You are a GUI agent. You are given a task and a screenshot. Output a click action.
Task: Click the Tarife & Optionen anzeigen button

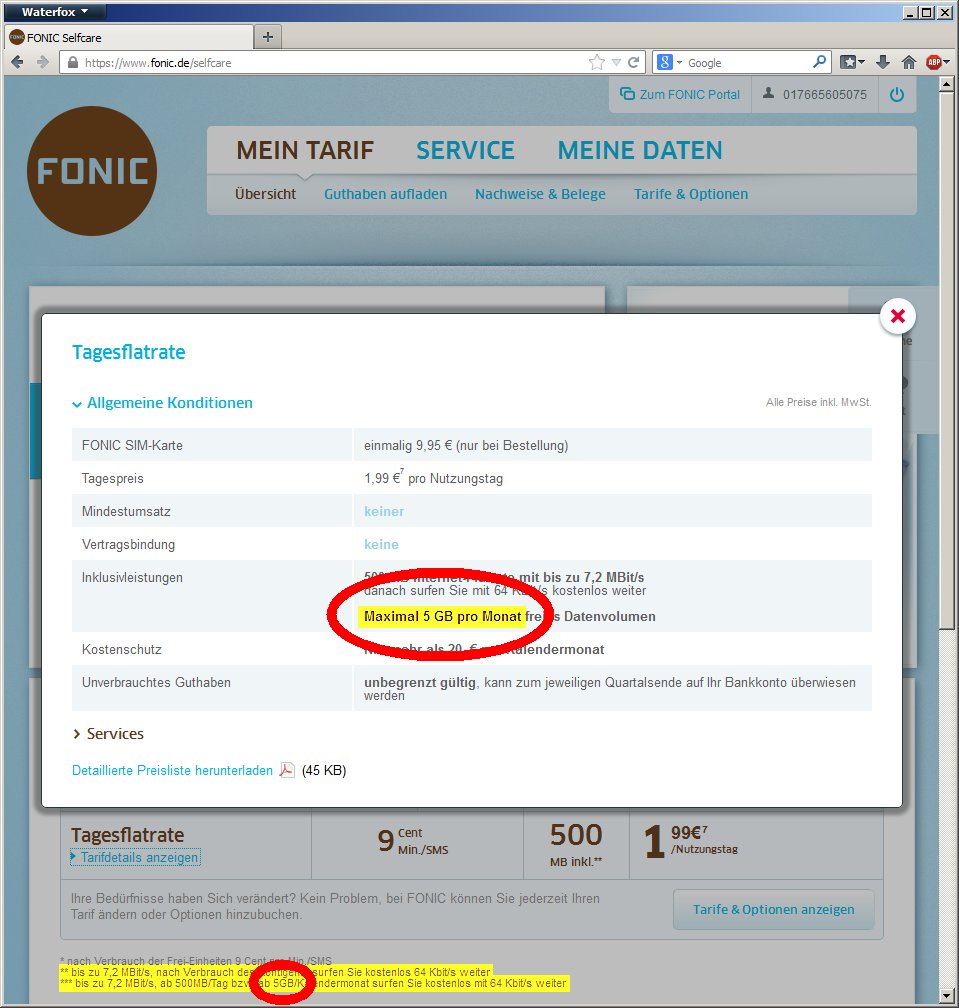[773, 910]
